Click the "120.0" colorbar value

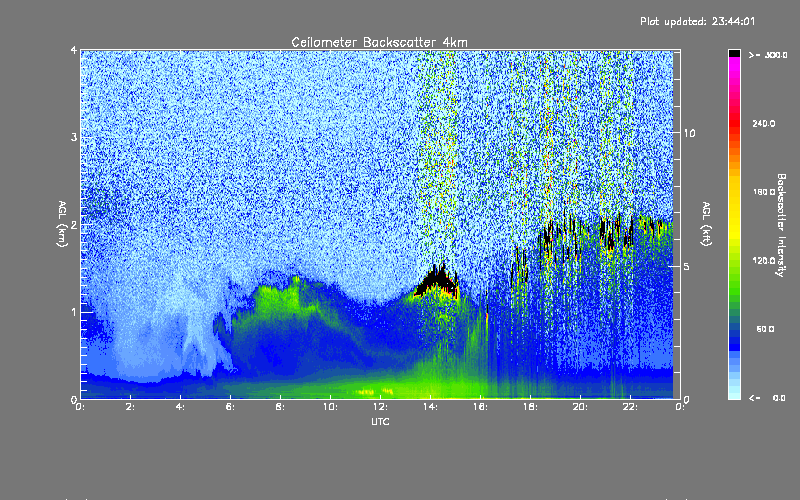(x=764, y=261)
